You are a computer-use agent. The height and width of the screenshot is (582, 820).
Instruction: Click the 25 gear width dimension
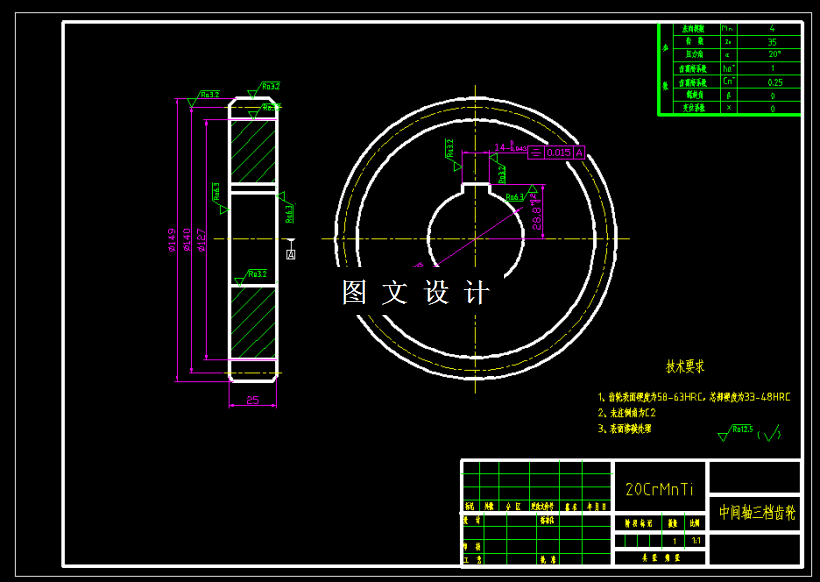coord(253,400)
